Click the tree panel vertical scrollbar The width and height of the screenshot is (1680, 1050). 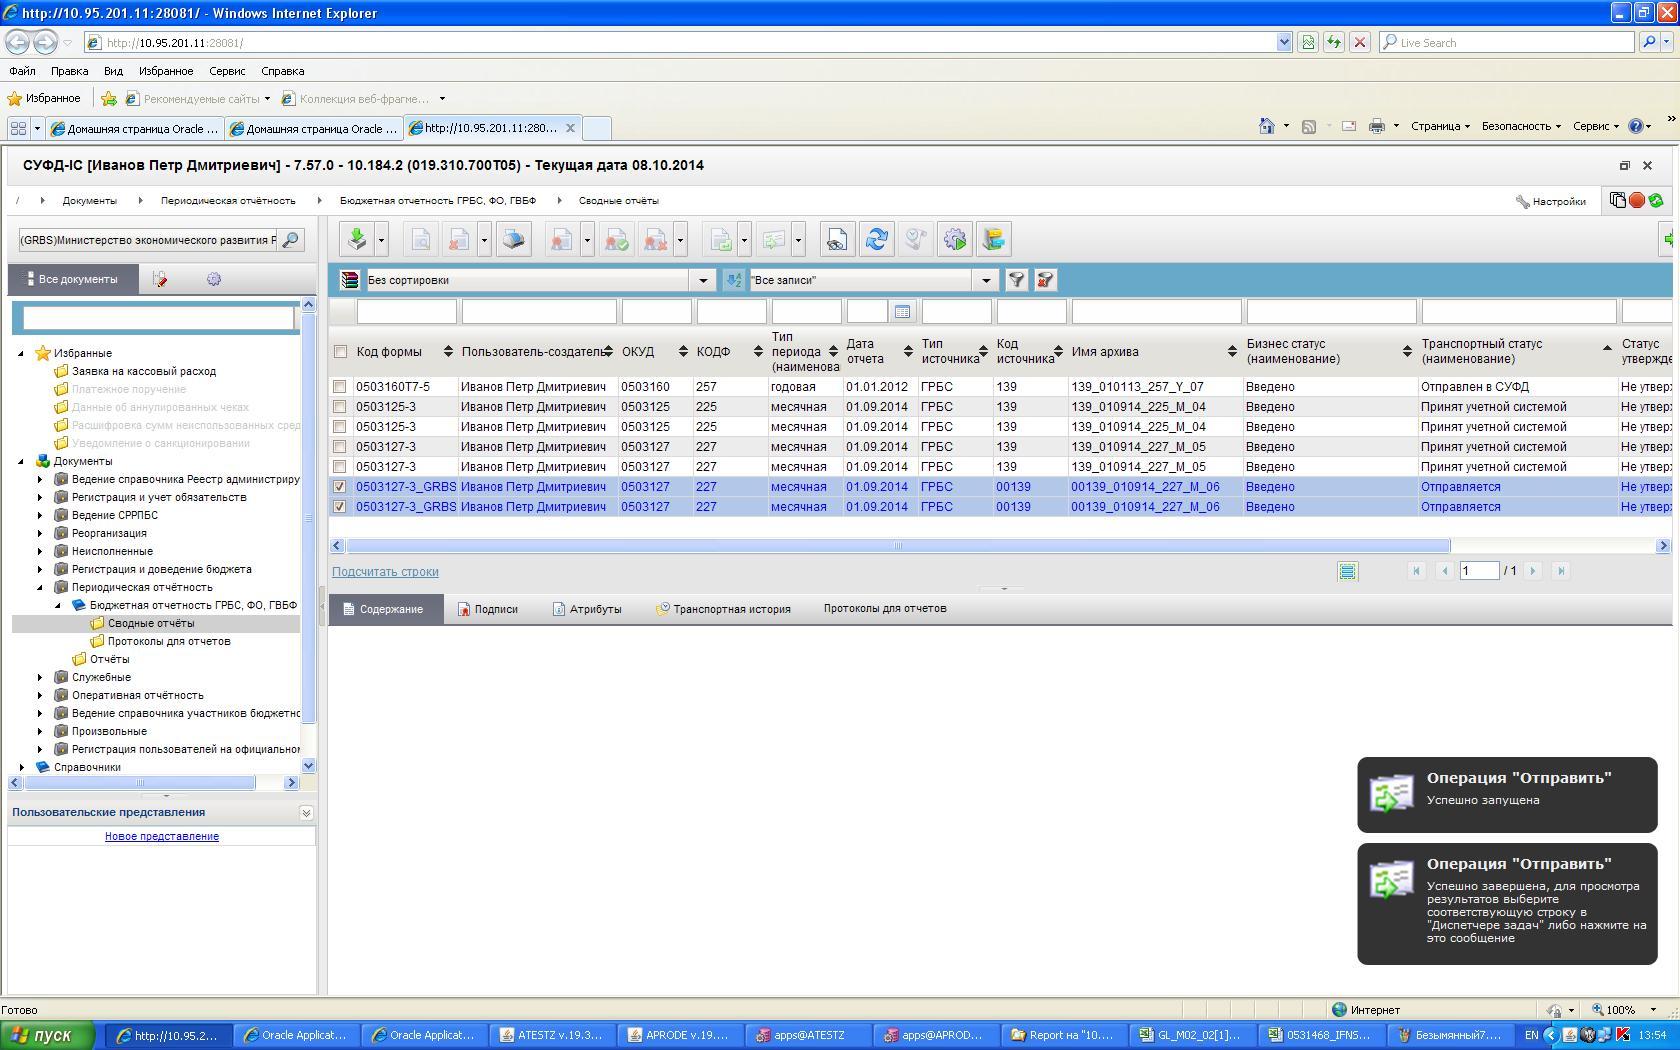309,517
